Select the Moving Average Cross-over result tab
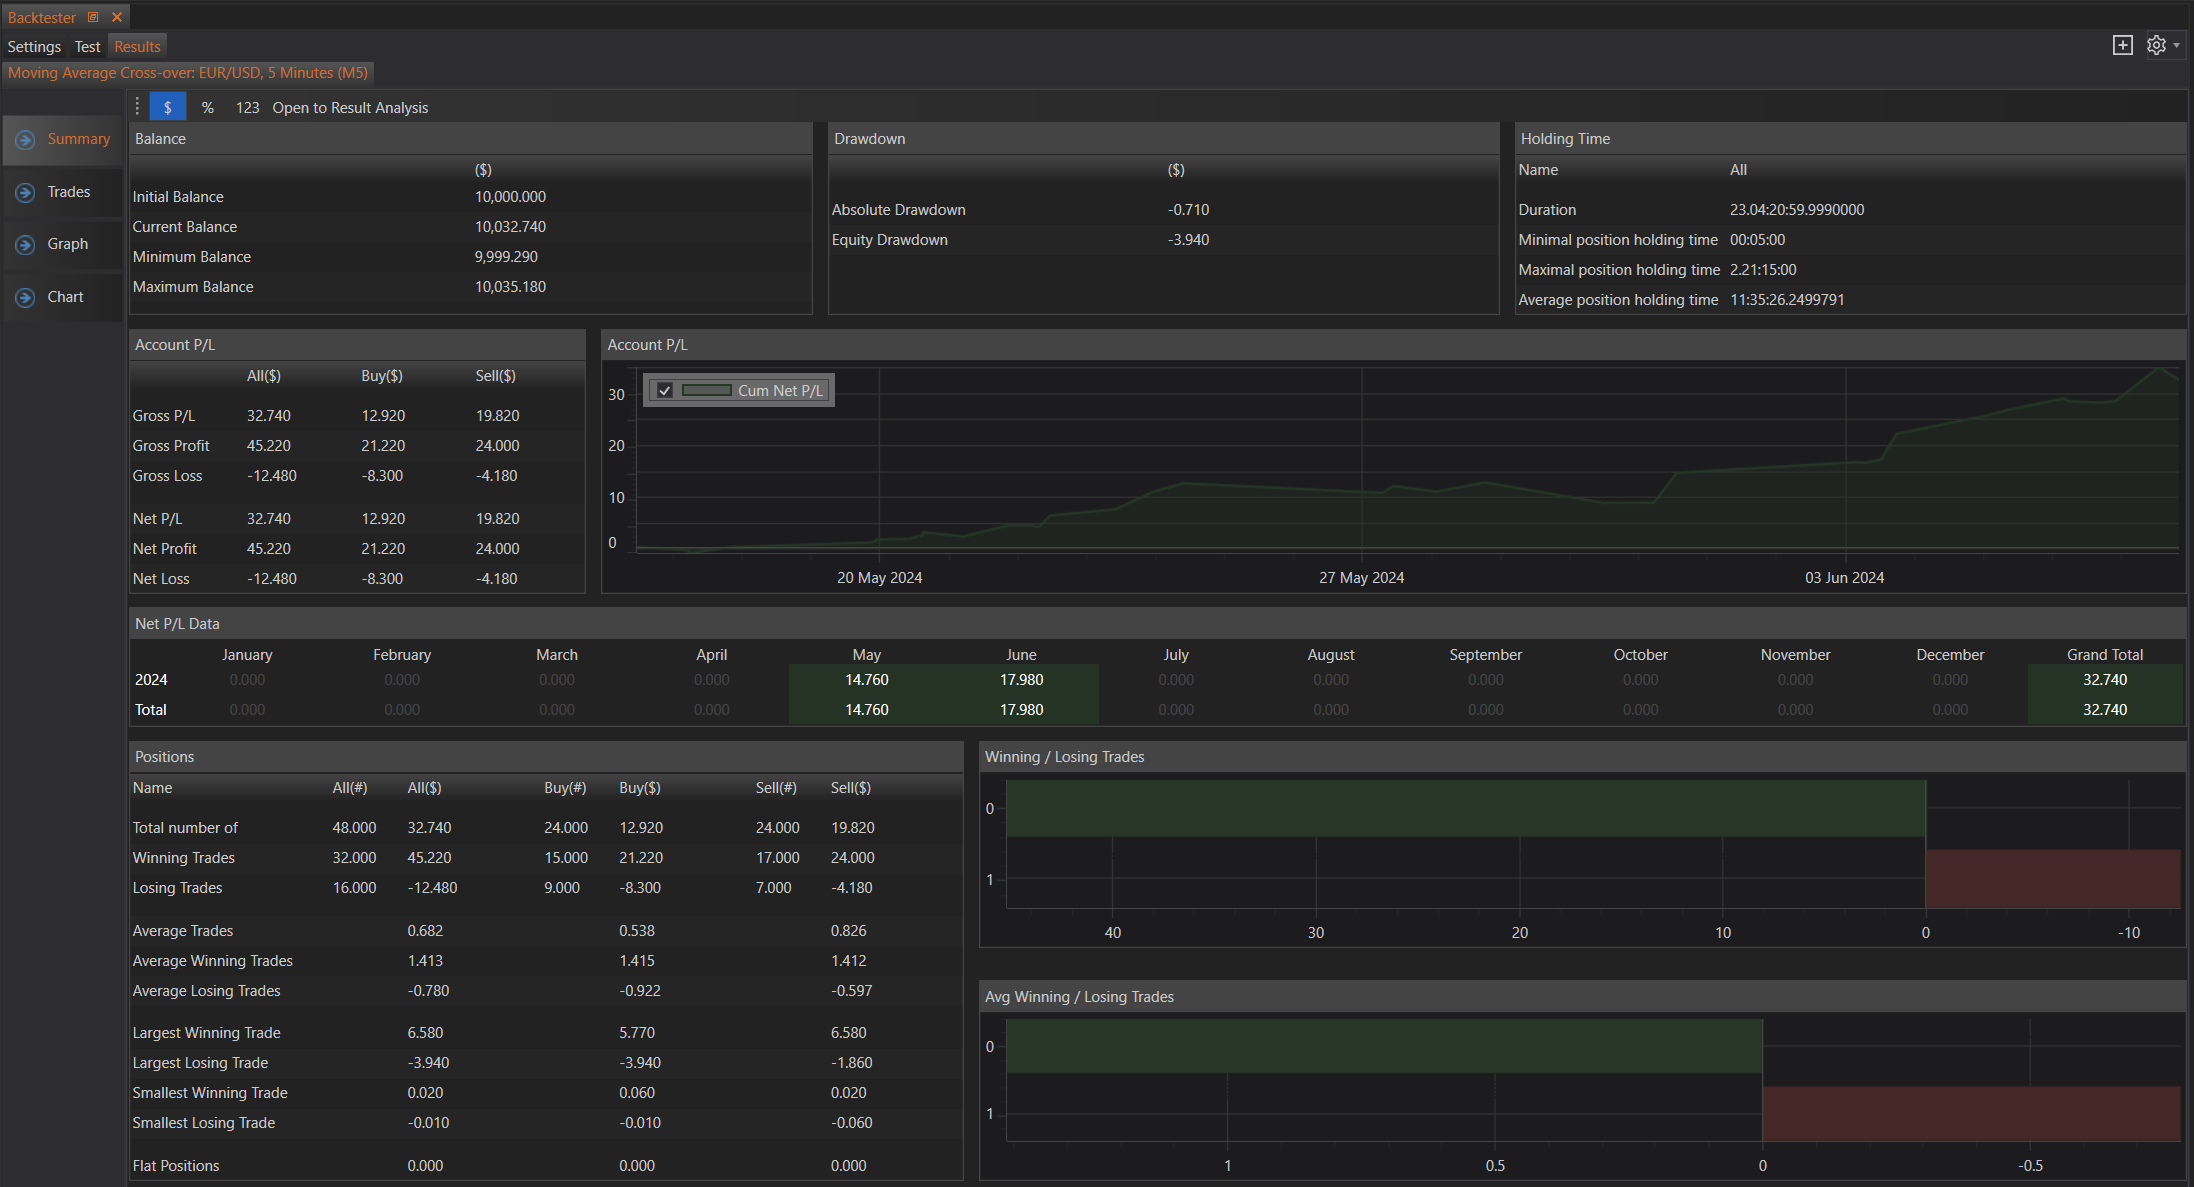 pos(188,73)
